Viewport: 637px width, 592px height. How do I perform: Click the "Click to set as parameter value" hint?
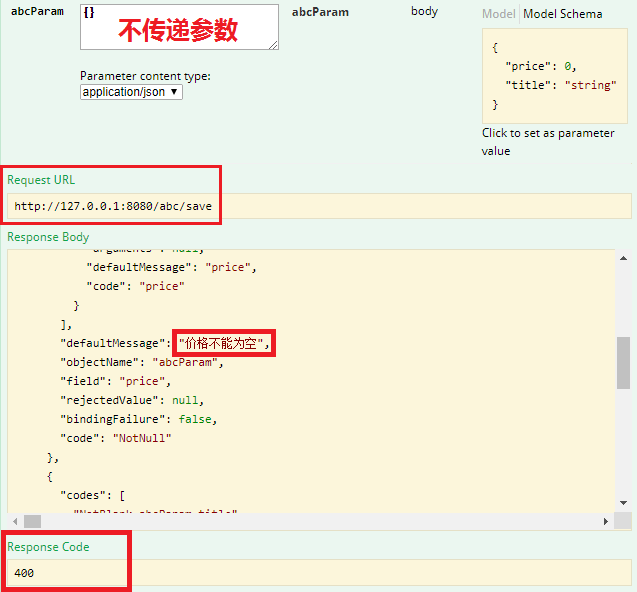tap(548, 142)
